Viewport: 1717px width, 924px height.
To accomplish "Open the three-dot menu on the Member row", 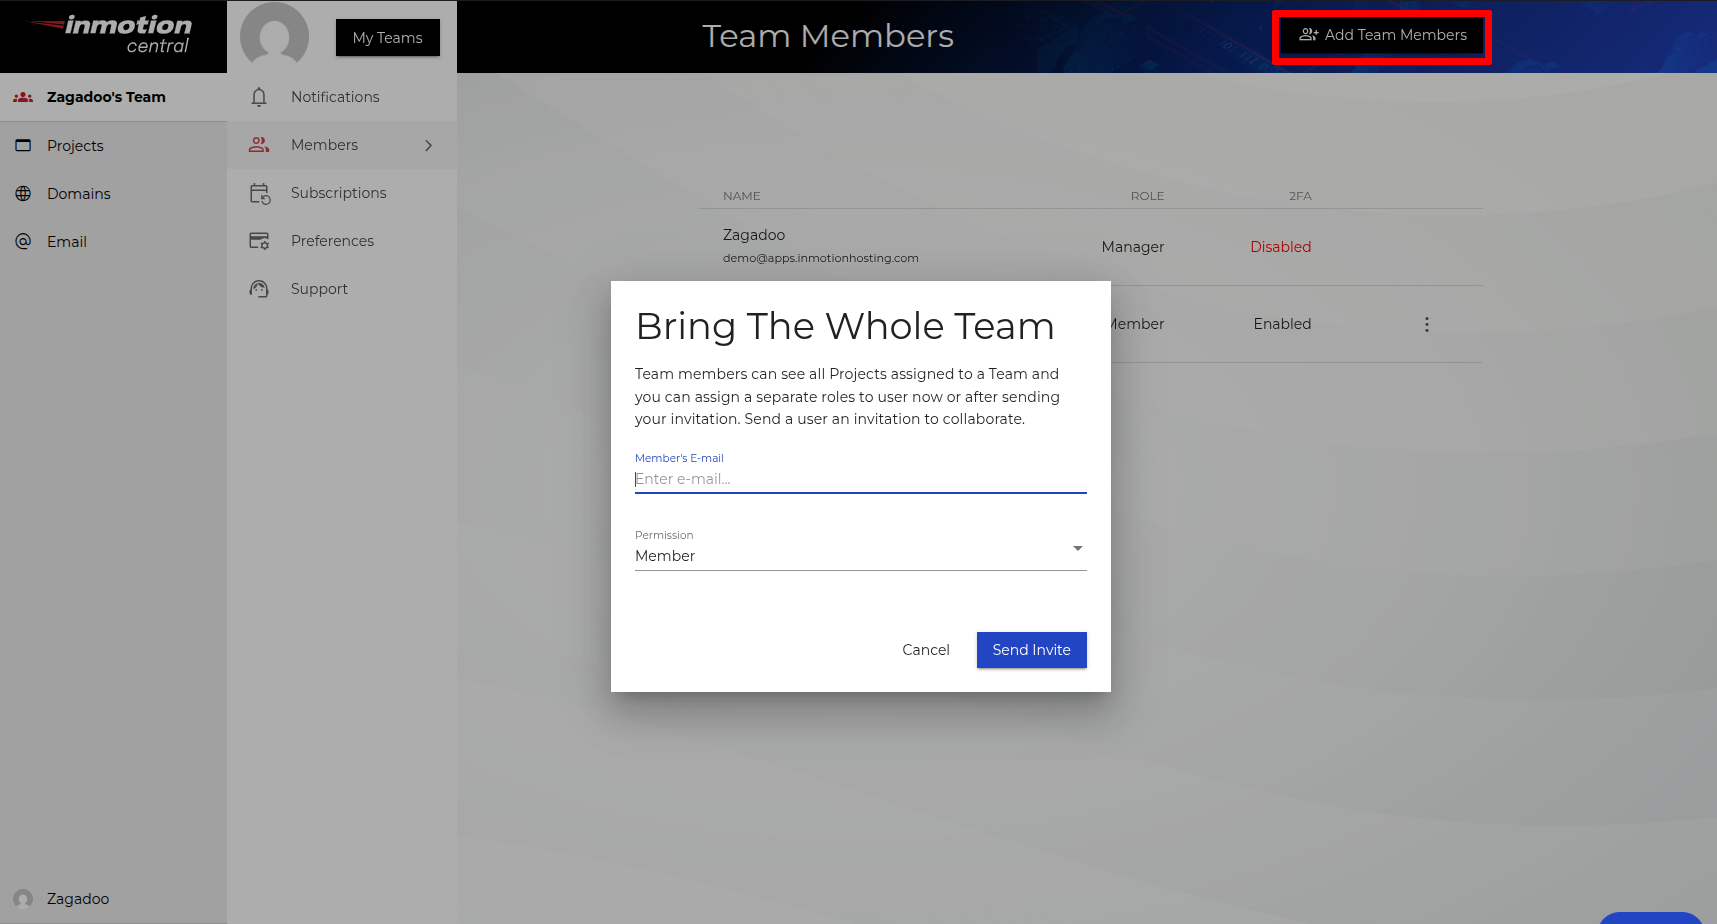I will [x=1427, y=323].
